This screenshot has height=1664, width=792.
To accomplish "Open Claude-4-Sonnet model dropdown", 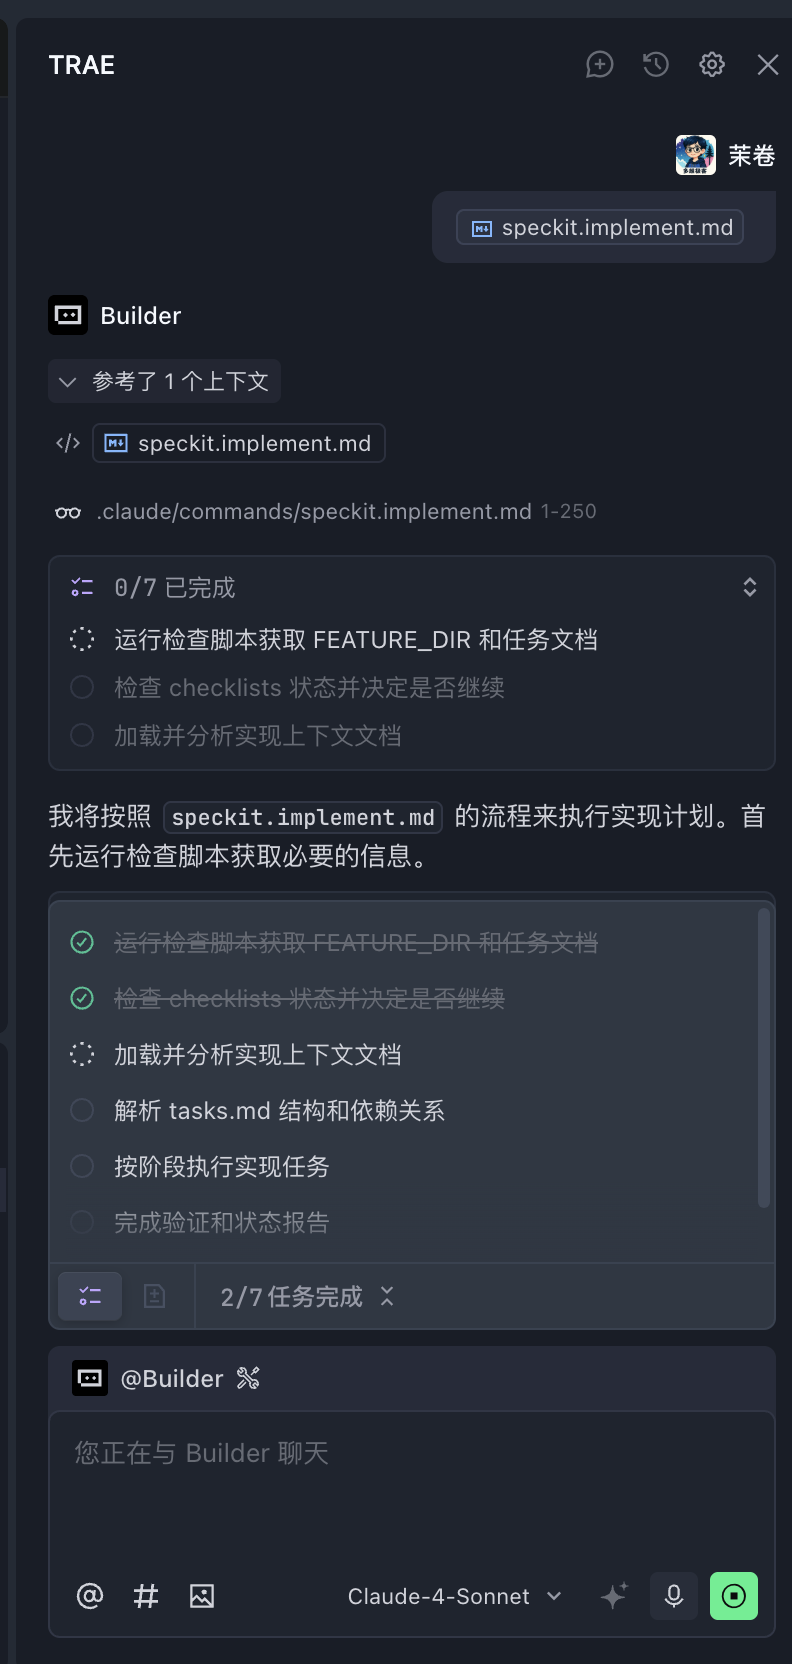I will pos(454,1596).
